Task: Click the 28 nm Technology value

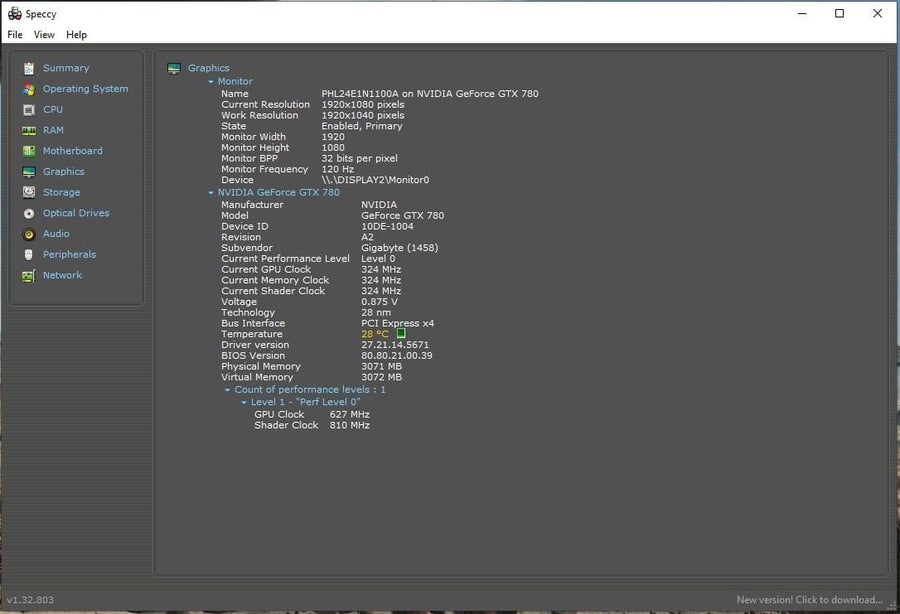Action: [x=376, y=313]
